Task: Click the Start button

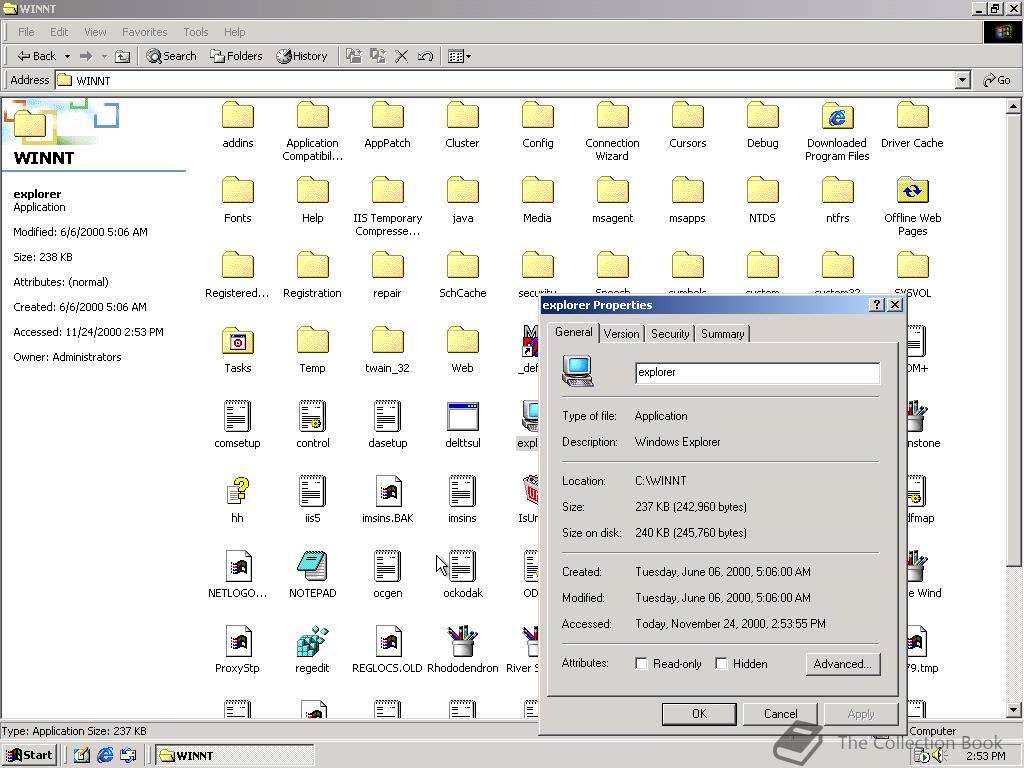Action: 29,756
